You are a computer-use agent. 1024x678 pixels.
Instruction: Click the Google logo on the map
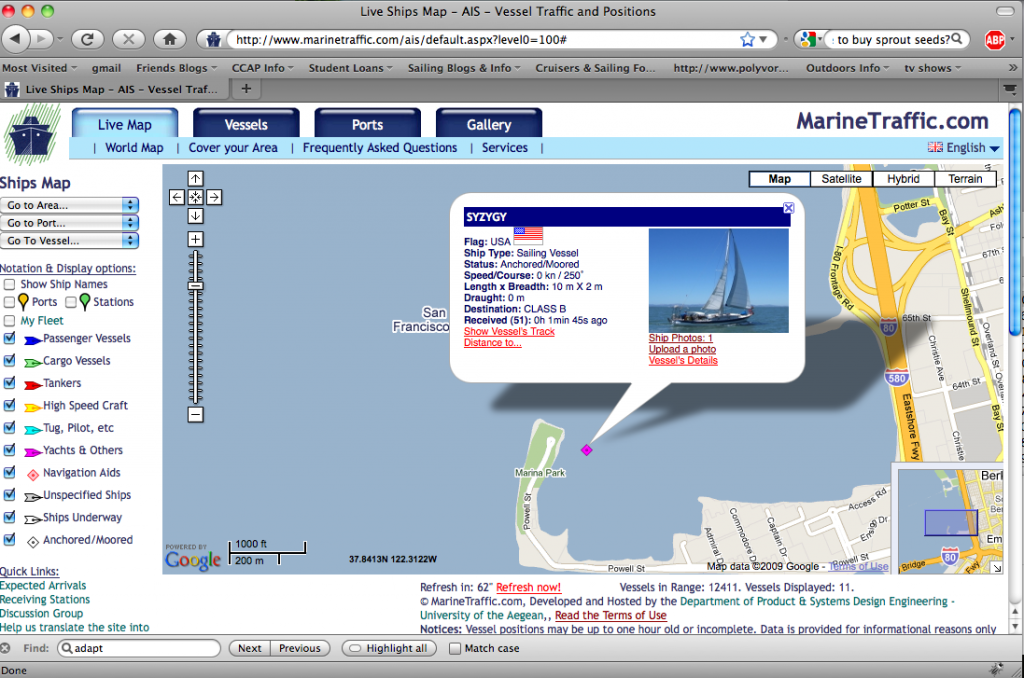193,560
